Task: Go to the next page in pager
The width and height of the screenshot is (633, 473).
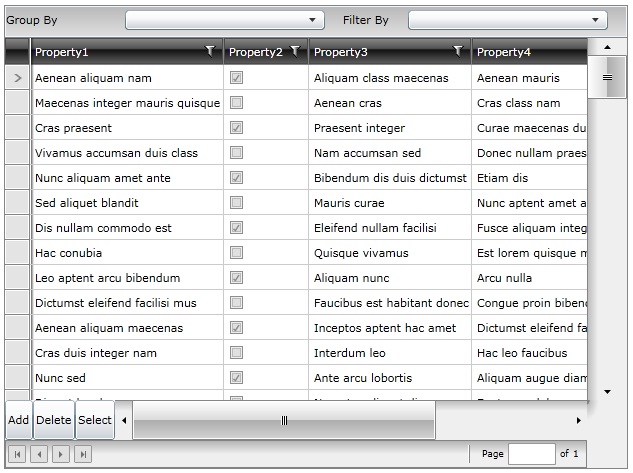Action: pos(61,454)
